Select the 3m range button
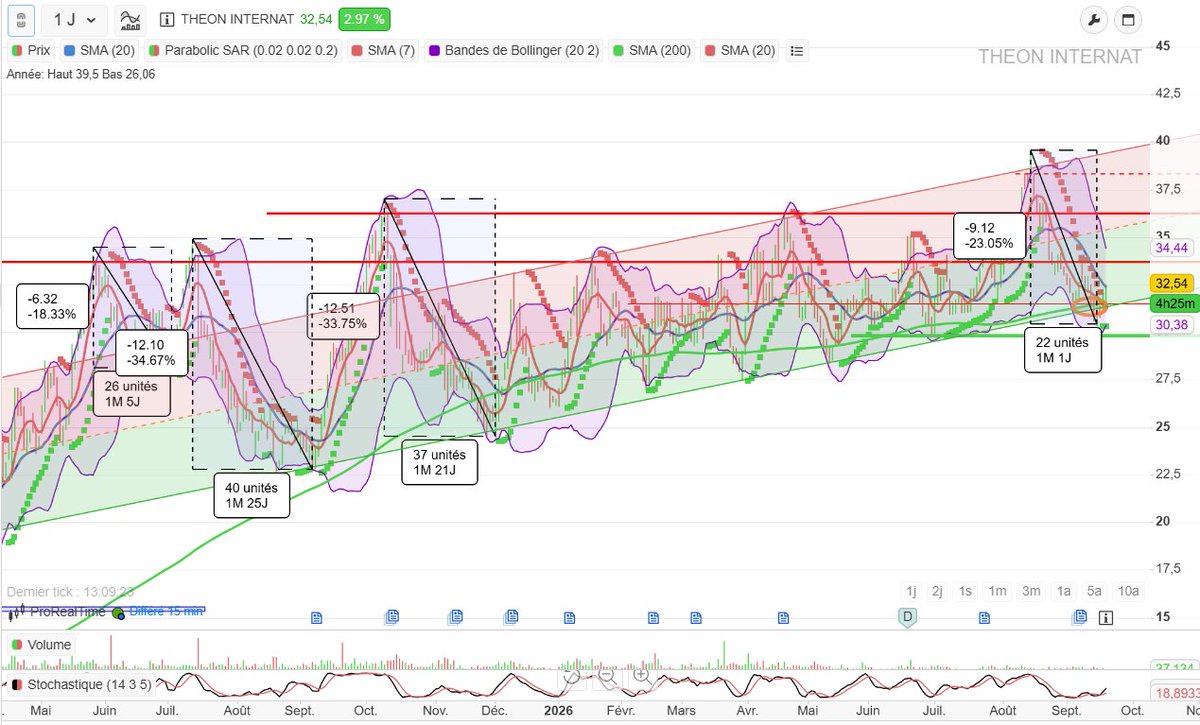 1031,591
